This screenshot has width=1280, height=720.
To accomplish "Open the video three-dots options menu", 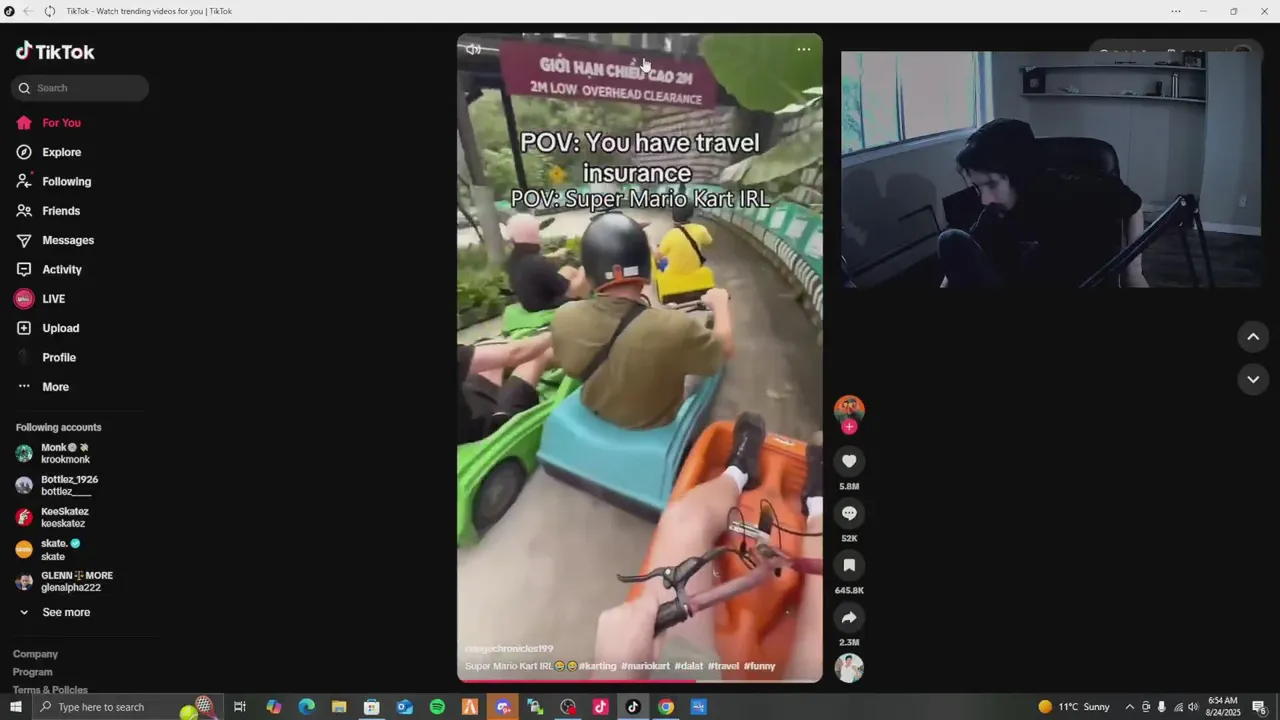I will [804, 49].
